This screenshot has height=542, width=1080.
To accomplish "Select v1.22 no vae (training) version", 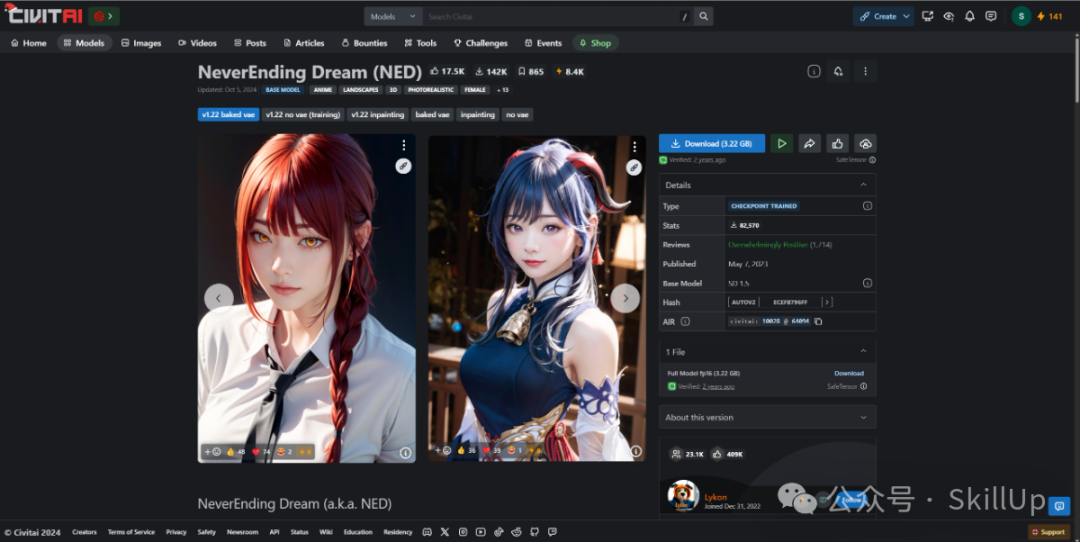I will click(303, 114).
